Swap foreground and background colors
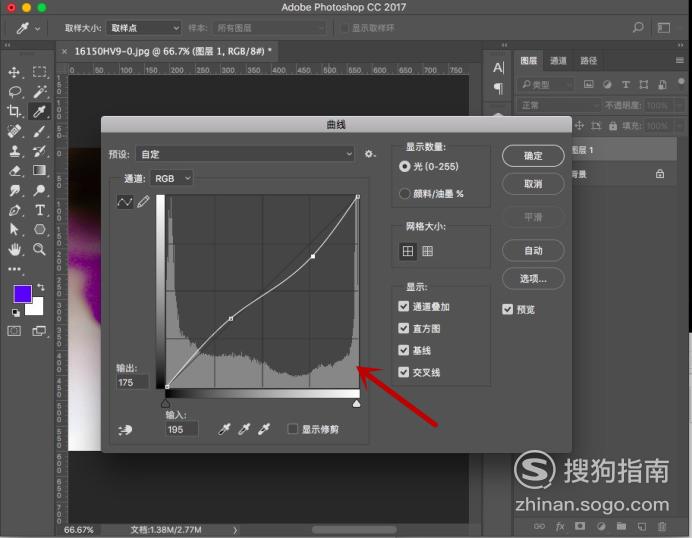The width and height of the screenshot is (692, 538). coord(41,287)
